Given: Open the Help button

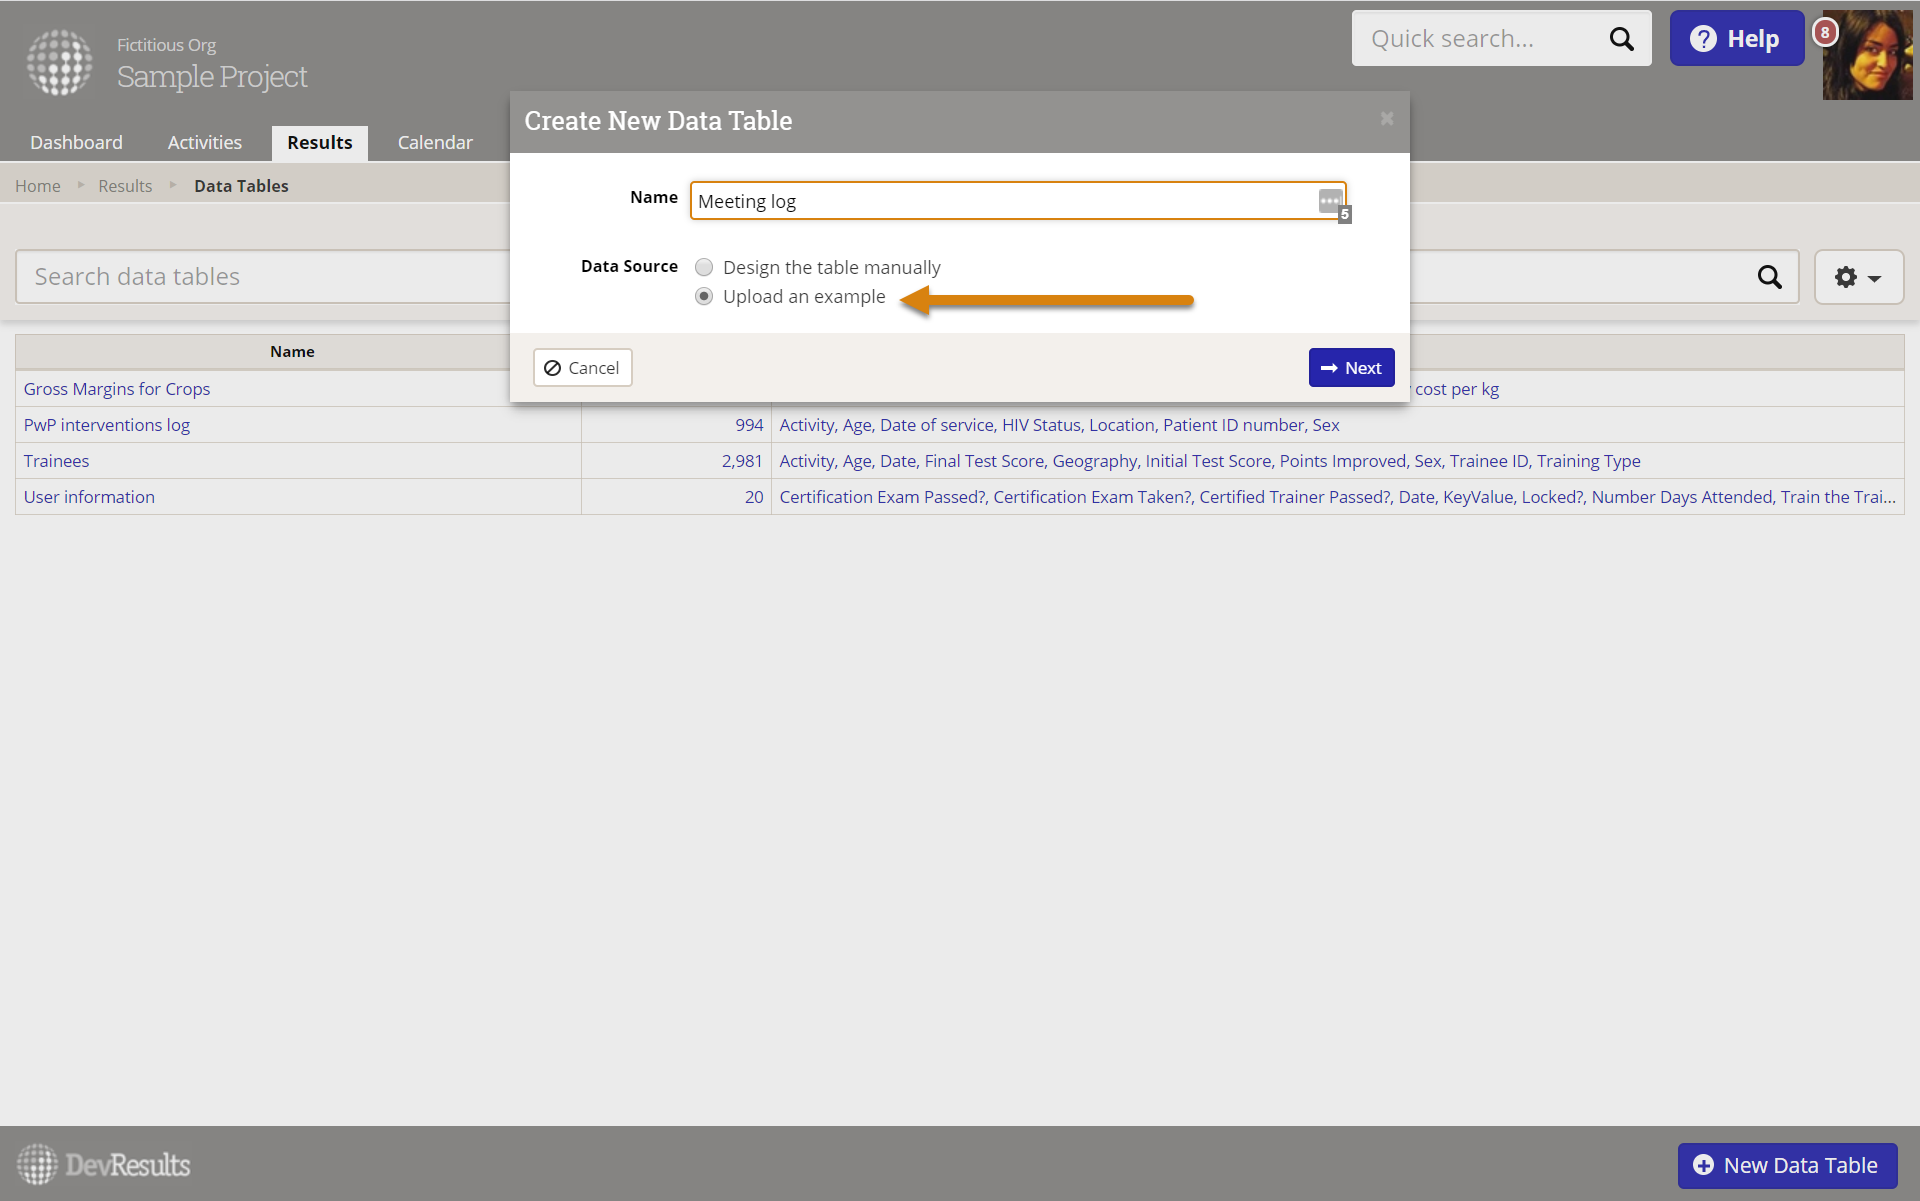Looking at the screenshot, I should coord(1736,39).
